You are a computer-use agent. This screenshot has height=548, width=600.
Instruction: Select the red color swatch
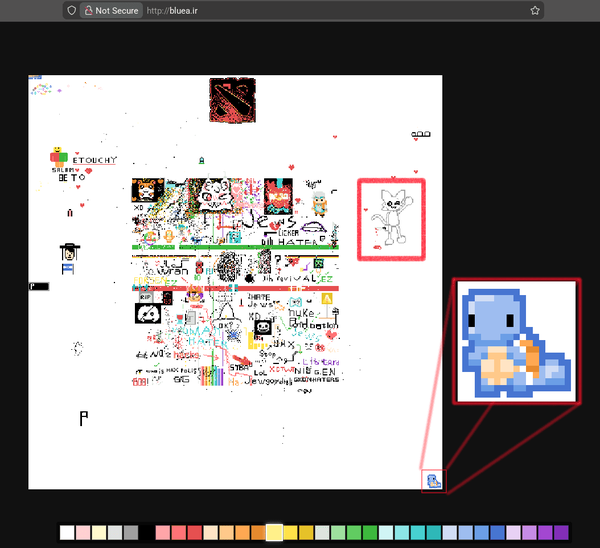194,532
